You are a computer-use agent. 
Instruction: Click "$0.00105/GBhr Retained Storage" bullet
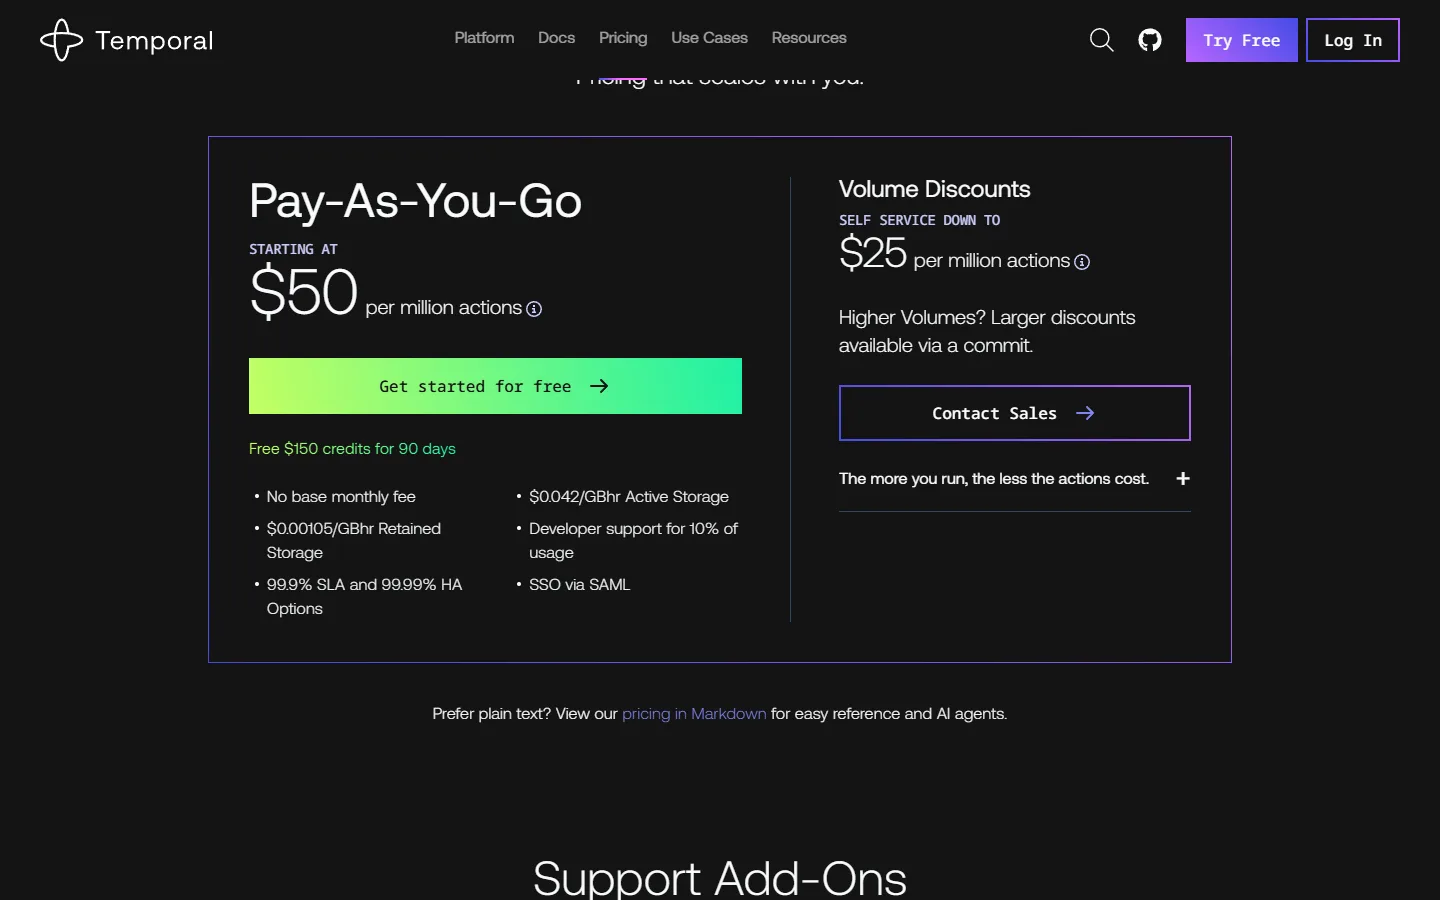[x=354, y=541]
